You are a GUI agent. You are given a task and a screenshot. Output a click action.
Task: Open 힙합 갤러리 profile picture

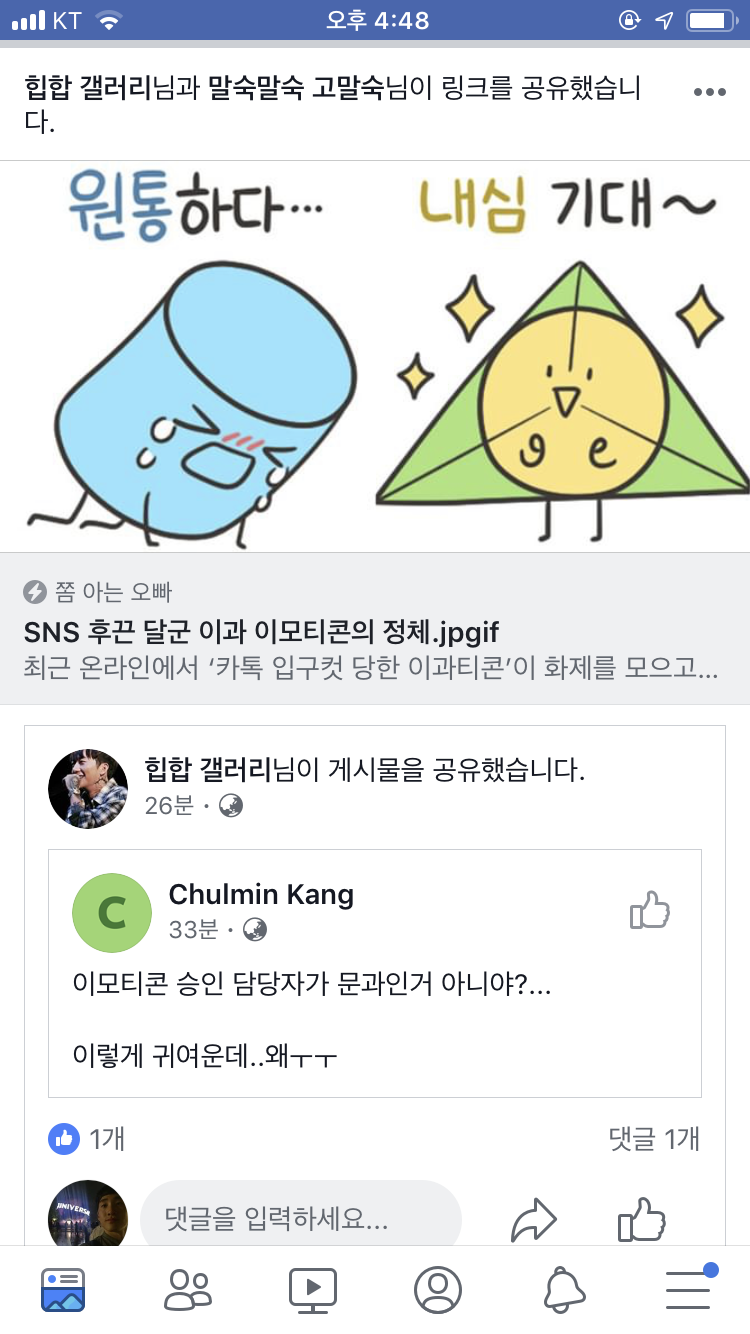pos(88,788)
